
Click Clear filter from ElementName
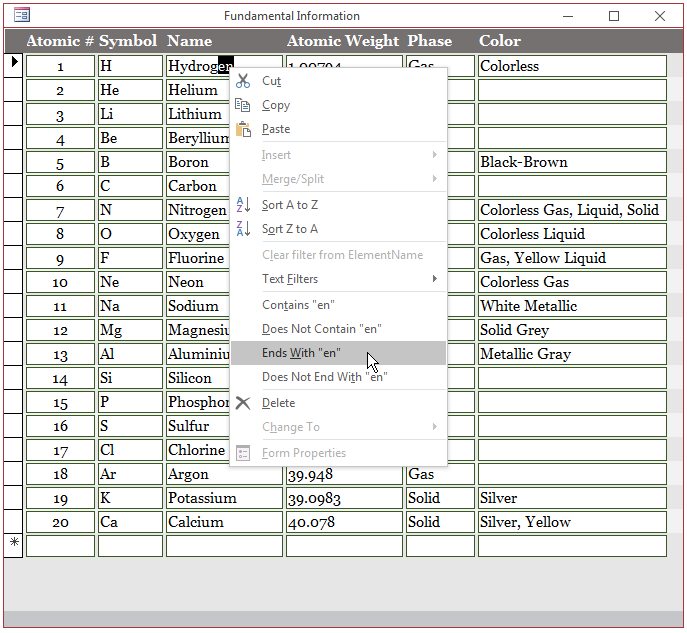(338, 255)
